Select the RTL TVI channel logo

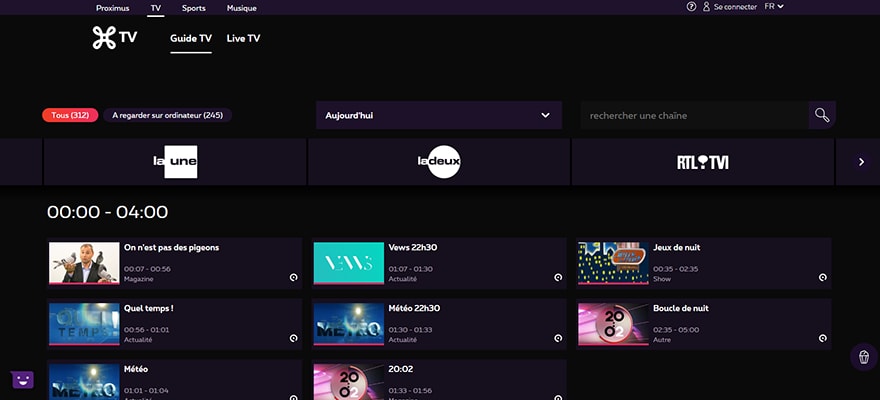pos(702,162)
